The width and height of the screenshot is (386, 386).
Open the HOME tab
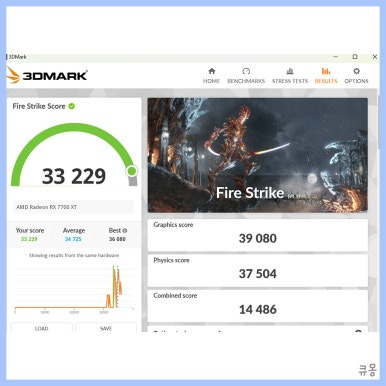(211, 75)
